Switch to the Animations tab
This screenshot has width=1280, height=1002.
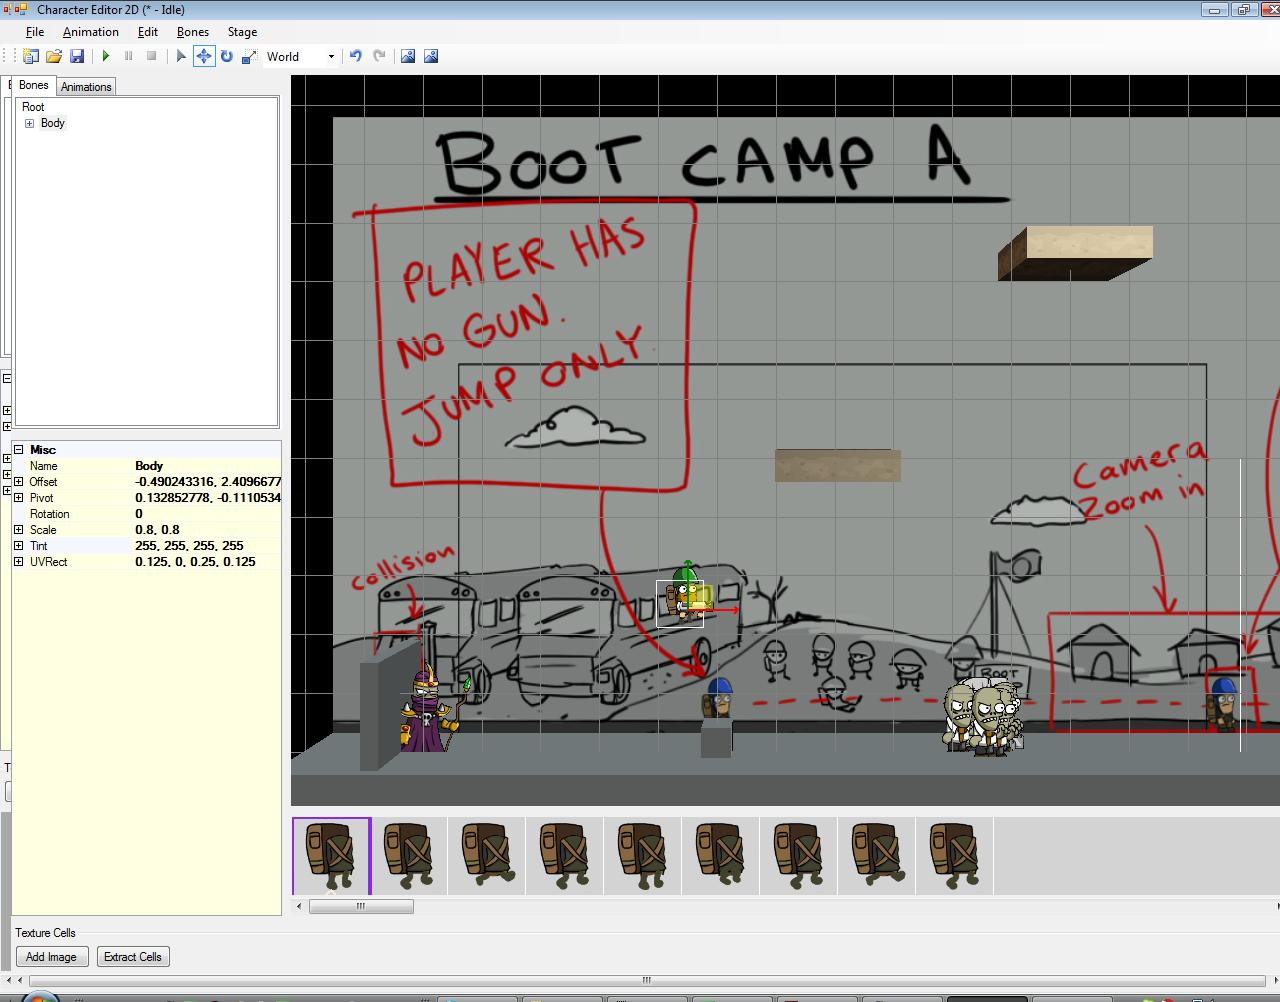[x=86, y=87]
